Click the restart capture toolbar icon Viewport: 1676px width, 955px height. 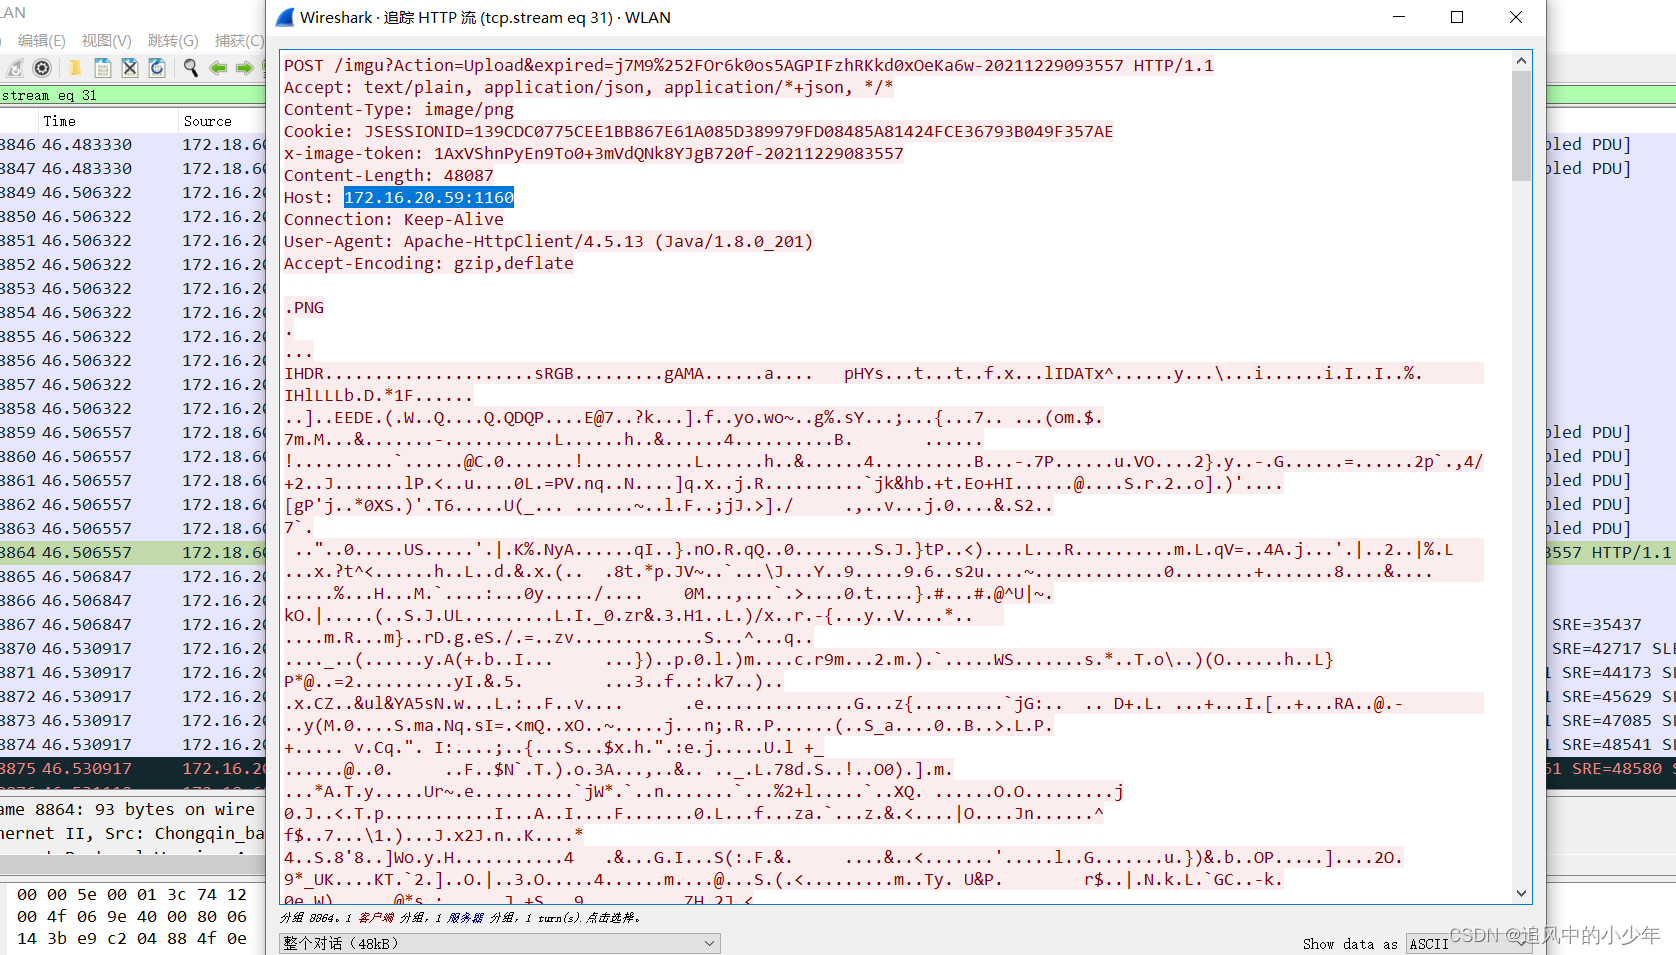click(15, 68)
